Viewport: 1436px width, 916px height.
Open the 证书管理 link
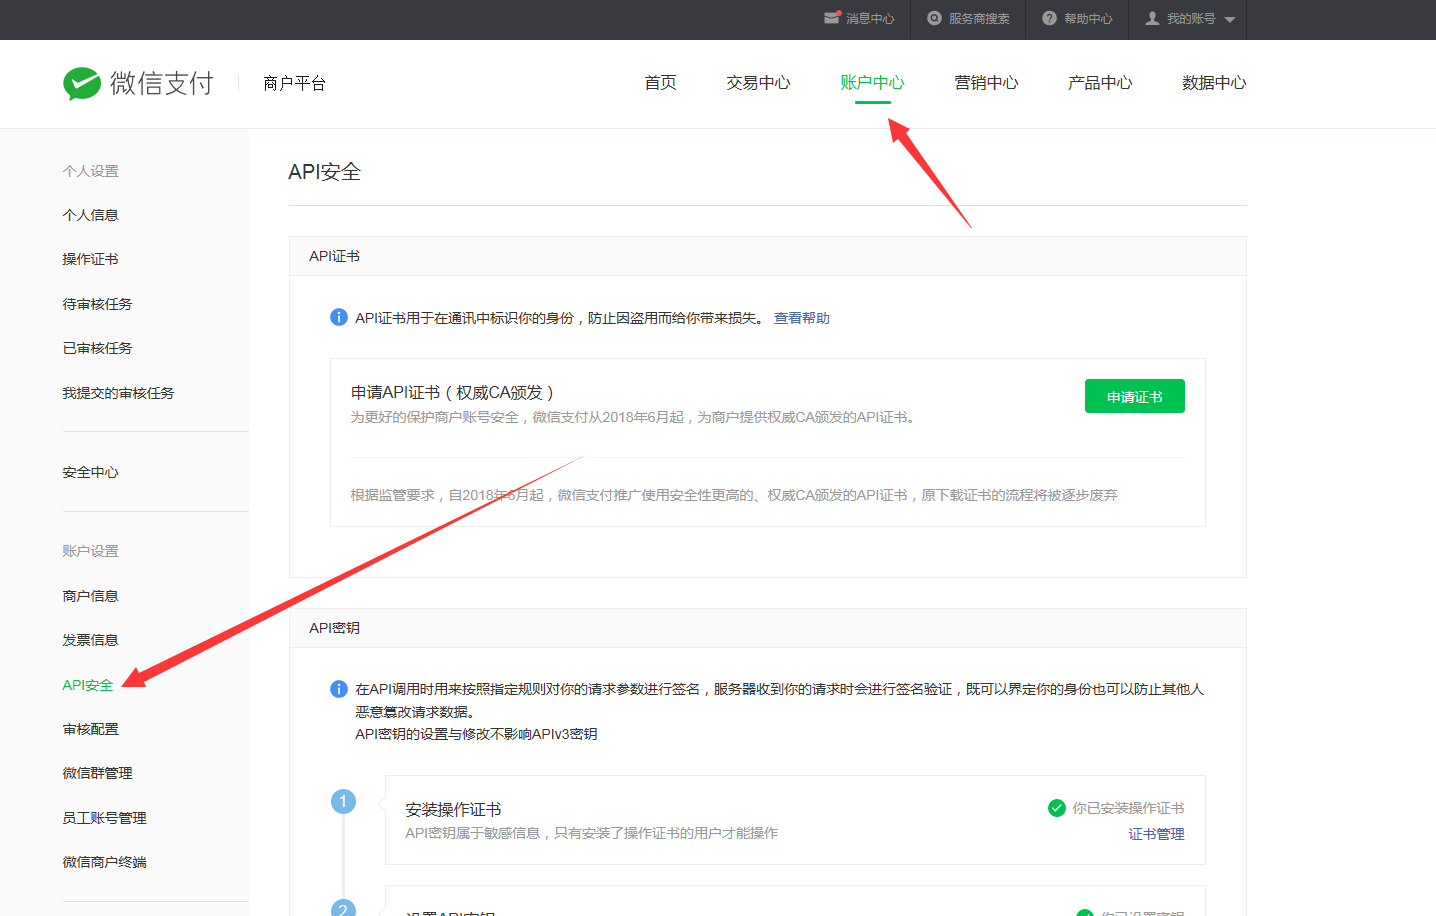[x=1157, y=834]
